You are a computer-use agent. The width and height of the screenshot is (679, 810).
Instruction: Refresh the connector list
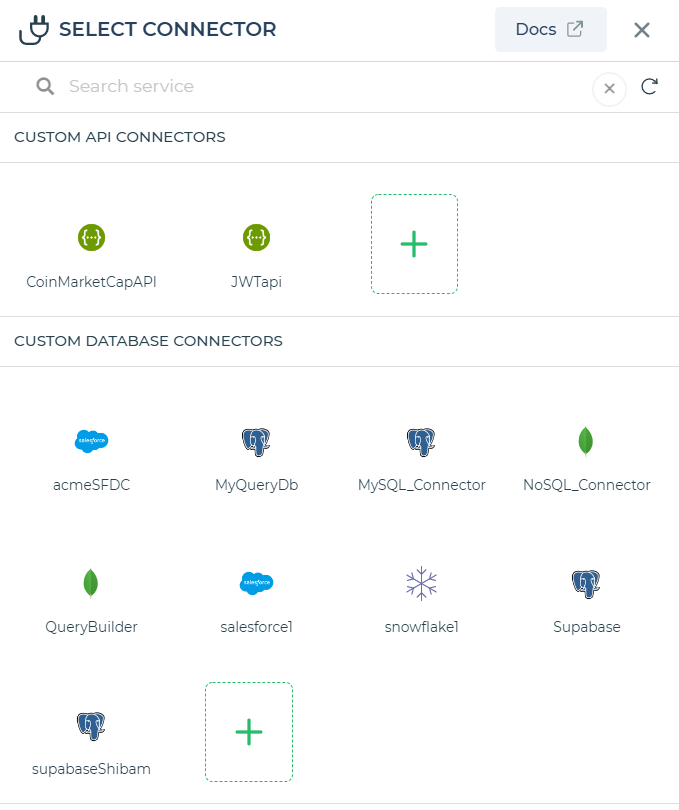point(649,87)
